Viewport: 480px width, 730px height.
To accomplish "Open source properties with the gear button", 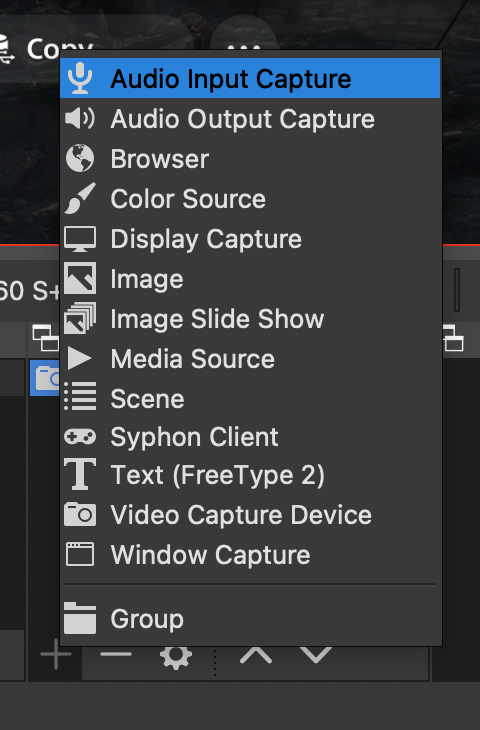I will [x=176, y=656].
